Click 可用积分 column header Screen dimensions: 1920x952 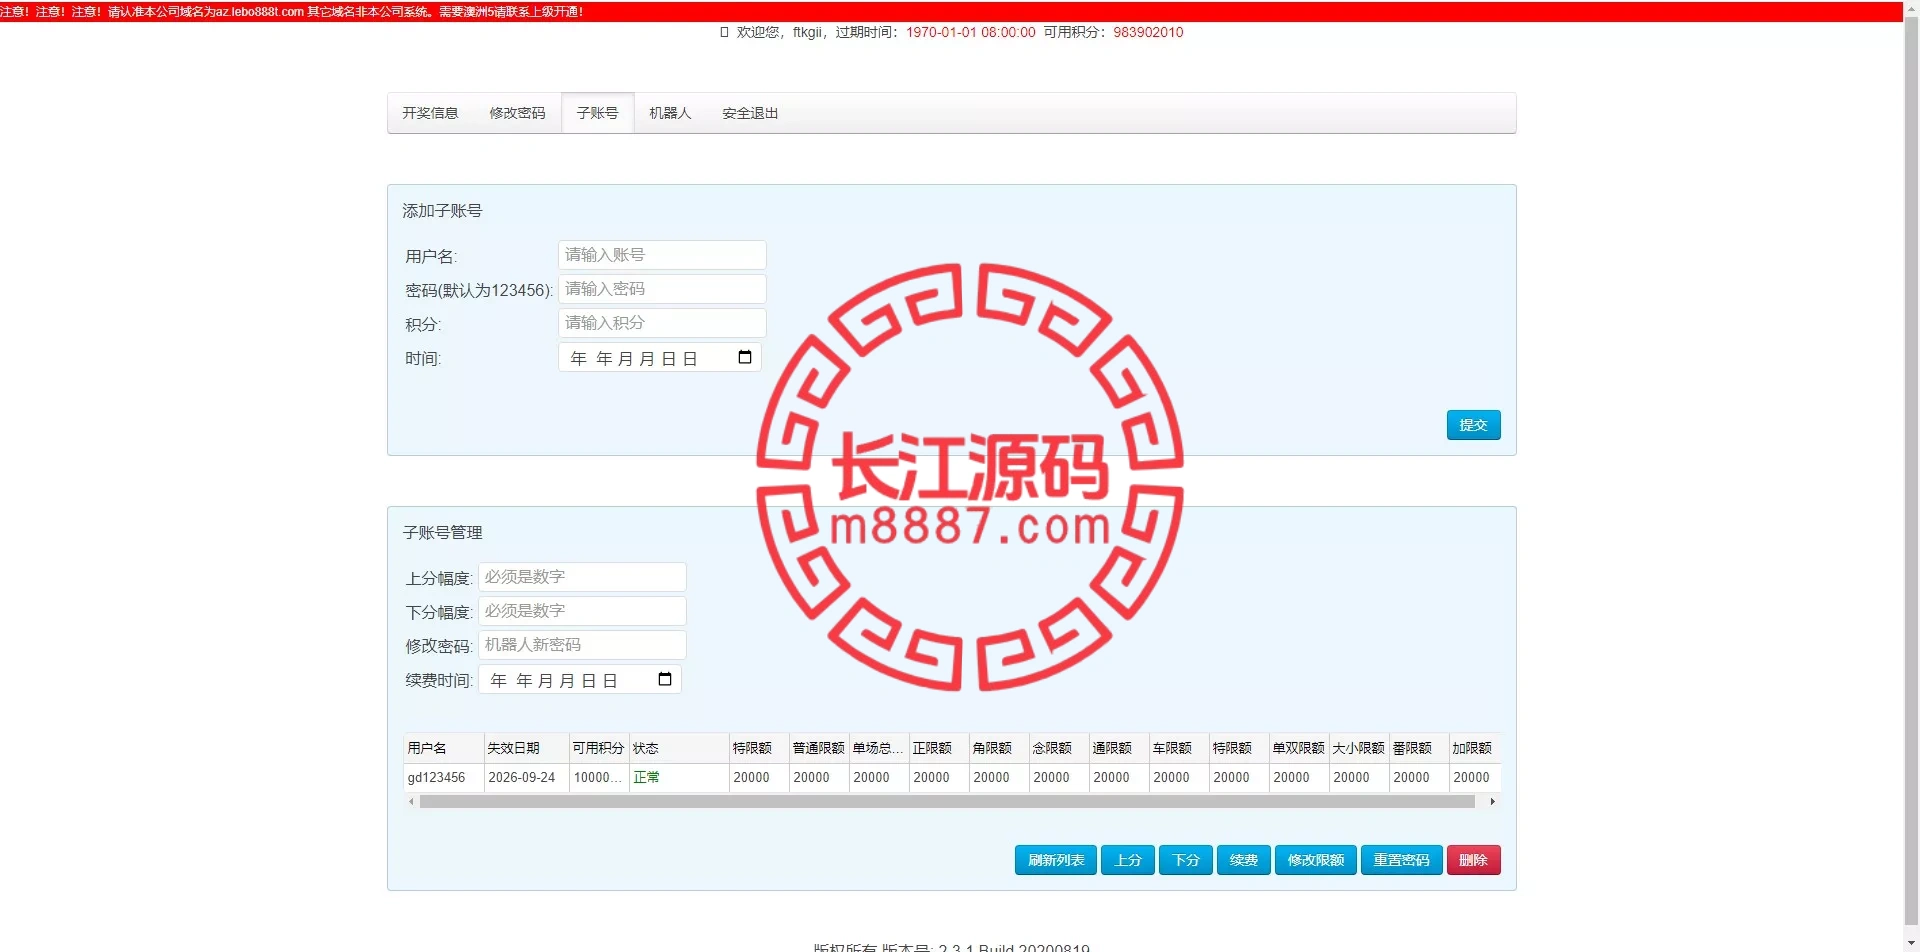click(598, 748)
